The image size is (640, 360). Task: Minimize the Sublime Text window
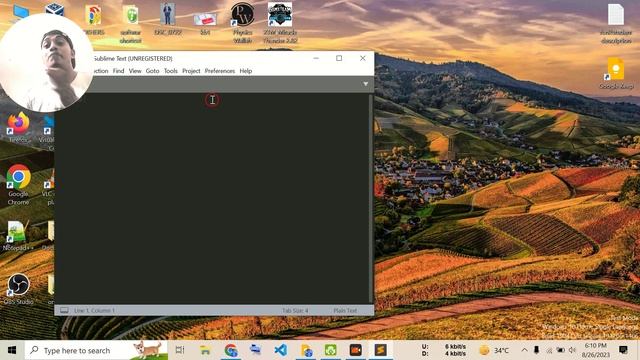click(316, 58)
